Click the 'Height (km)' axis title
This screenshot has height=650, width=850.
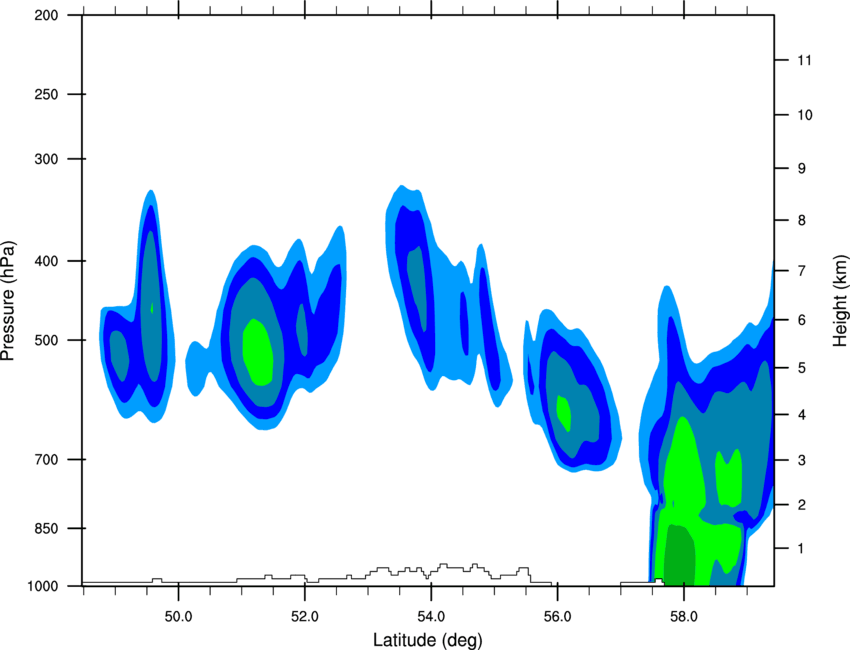tap(840, 300)
